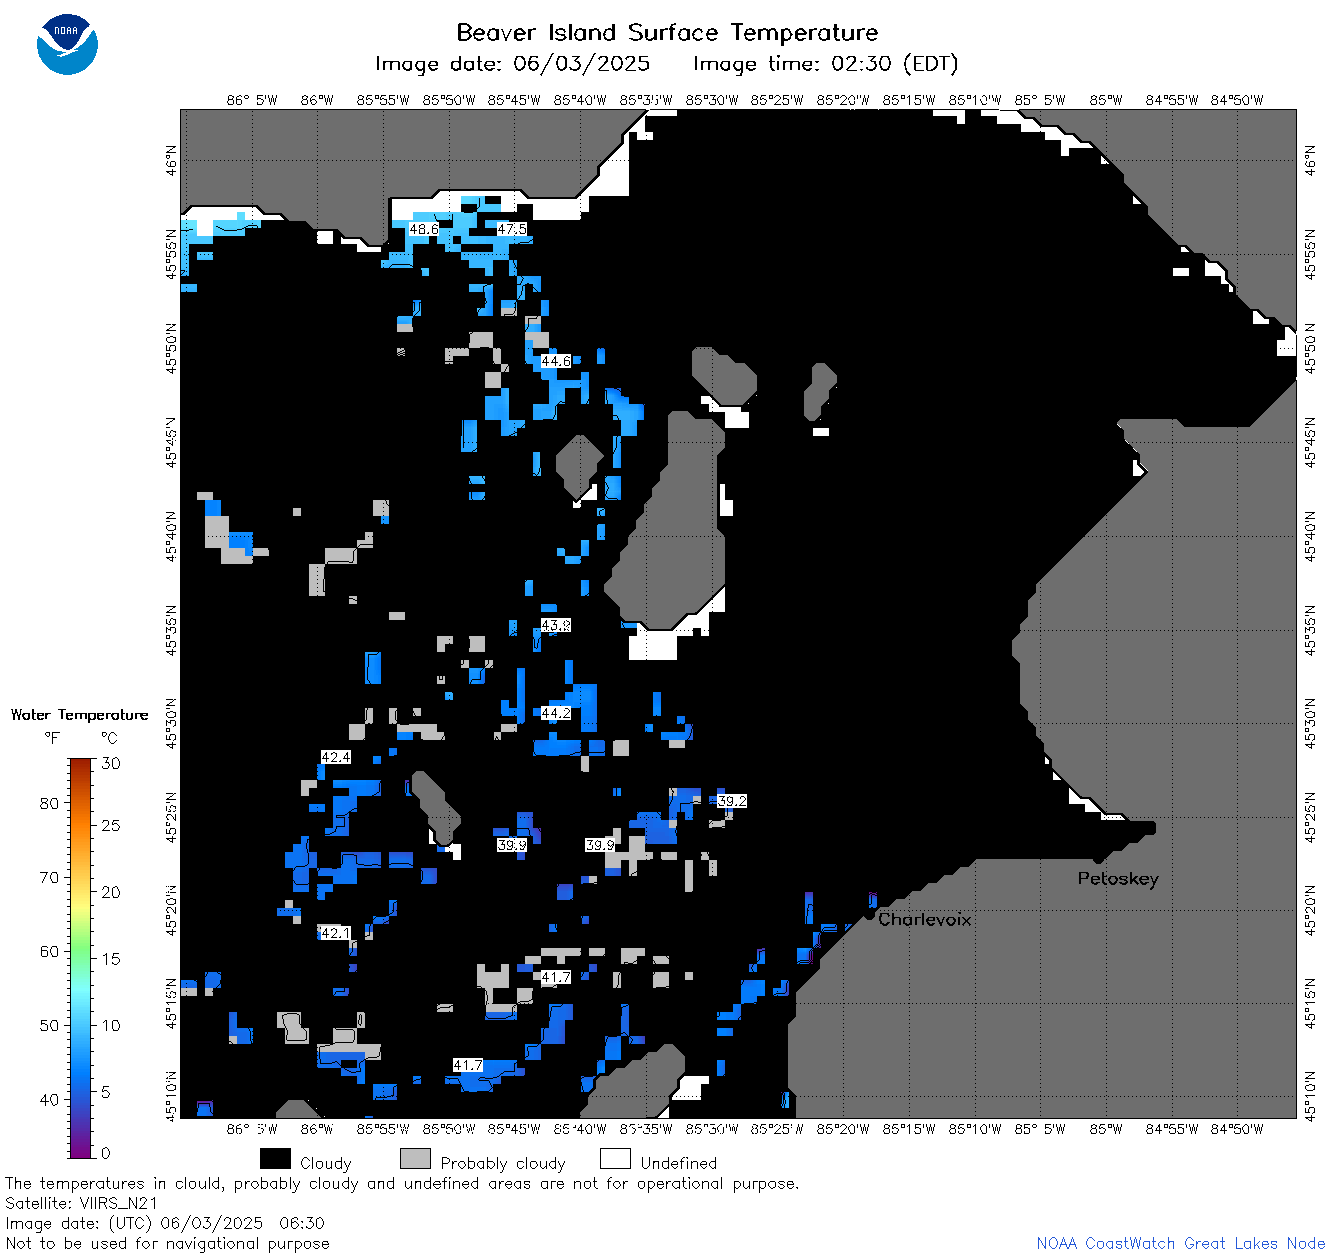Click the Cloudy legend label
This screenshot has width=1336, height=1259.
pos(326,1163)
